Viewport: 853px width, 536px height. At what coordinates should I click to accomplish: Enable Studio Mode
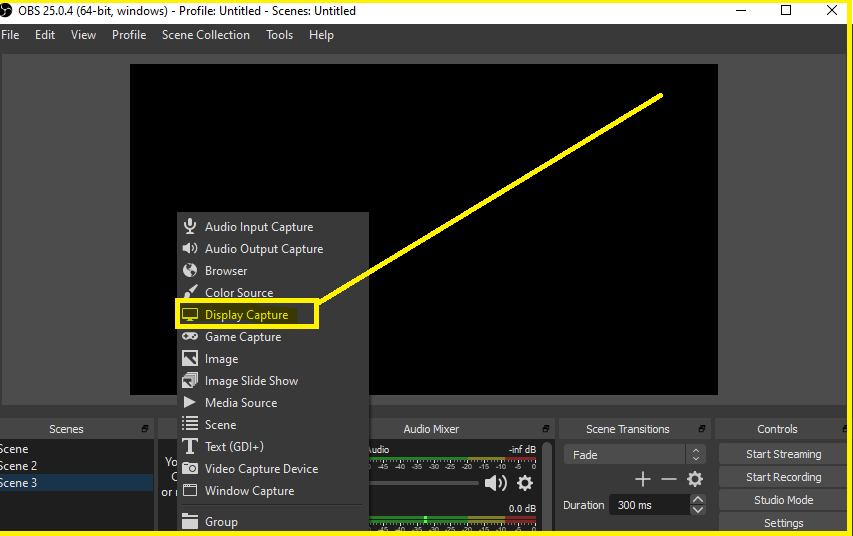point(783,500)
